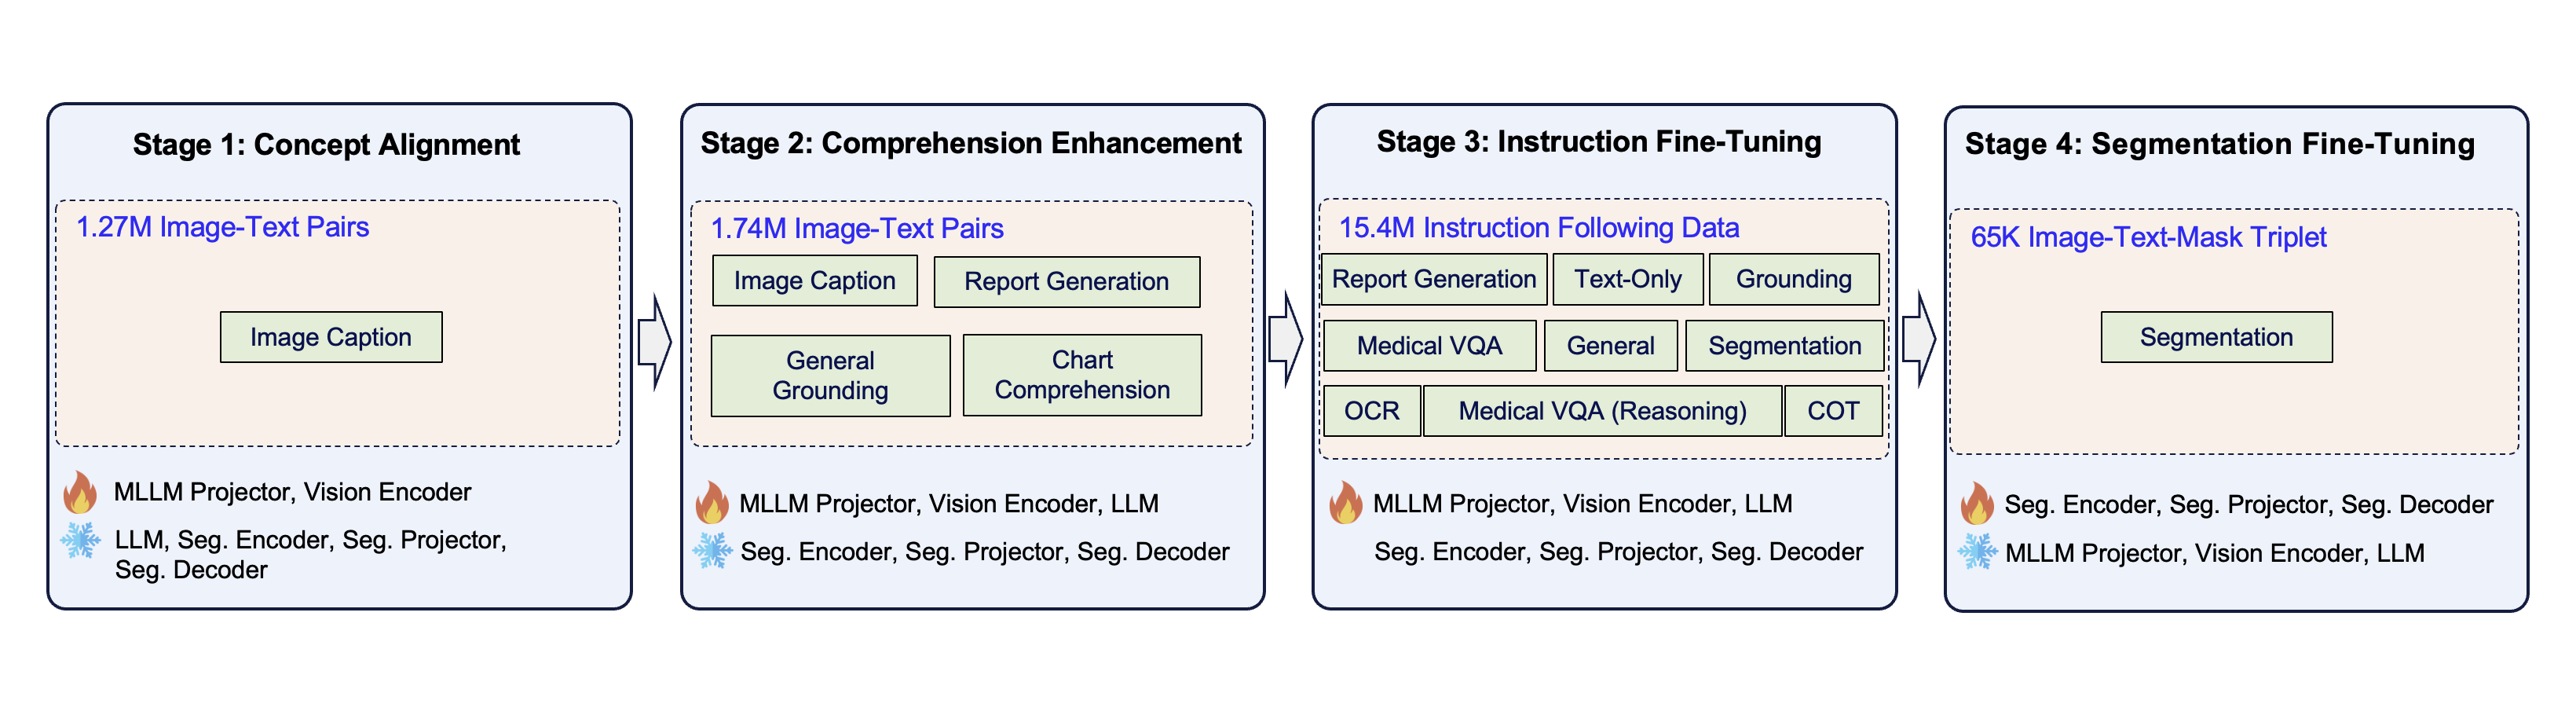Click the Medical VQA (Reasoning) box
The image size is (2576, 704).
[x=1602, y=411]
